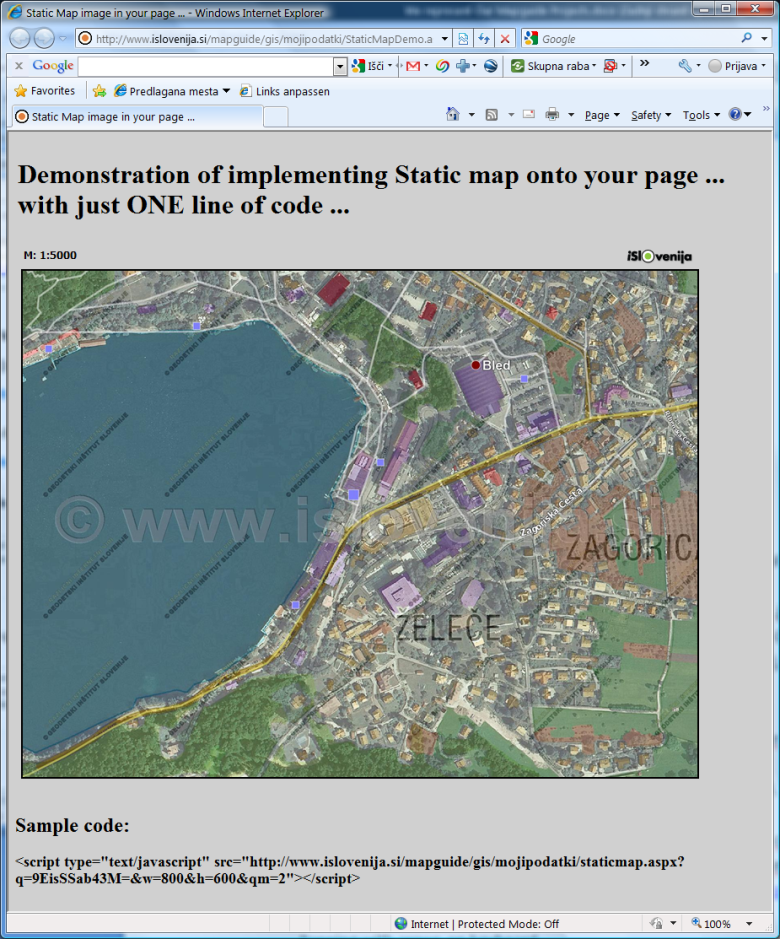Click the ZAGORICA label on the map
The image size is (780, 939).
point(631,547)
